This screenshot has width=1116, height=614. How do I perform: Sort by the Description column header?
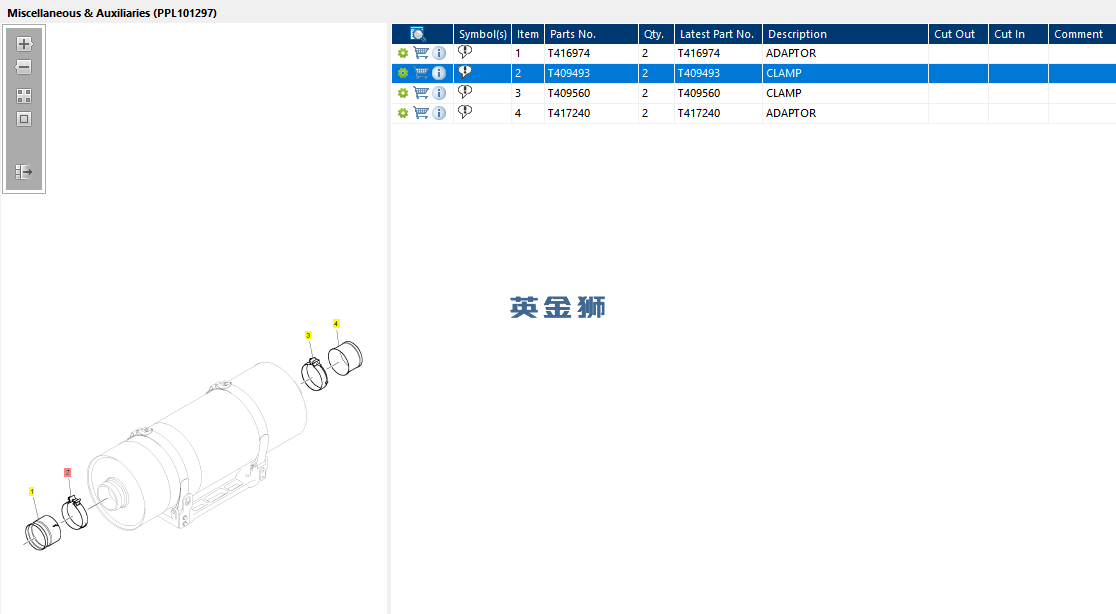pos(846,34)
